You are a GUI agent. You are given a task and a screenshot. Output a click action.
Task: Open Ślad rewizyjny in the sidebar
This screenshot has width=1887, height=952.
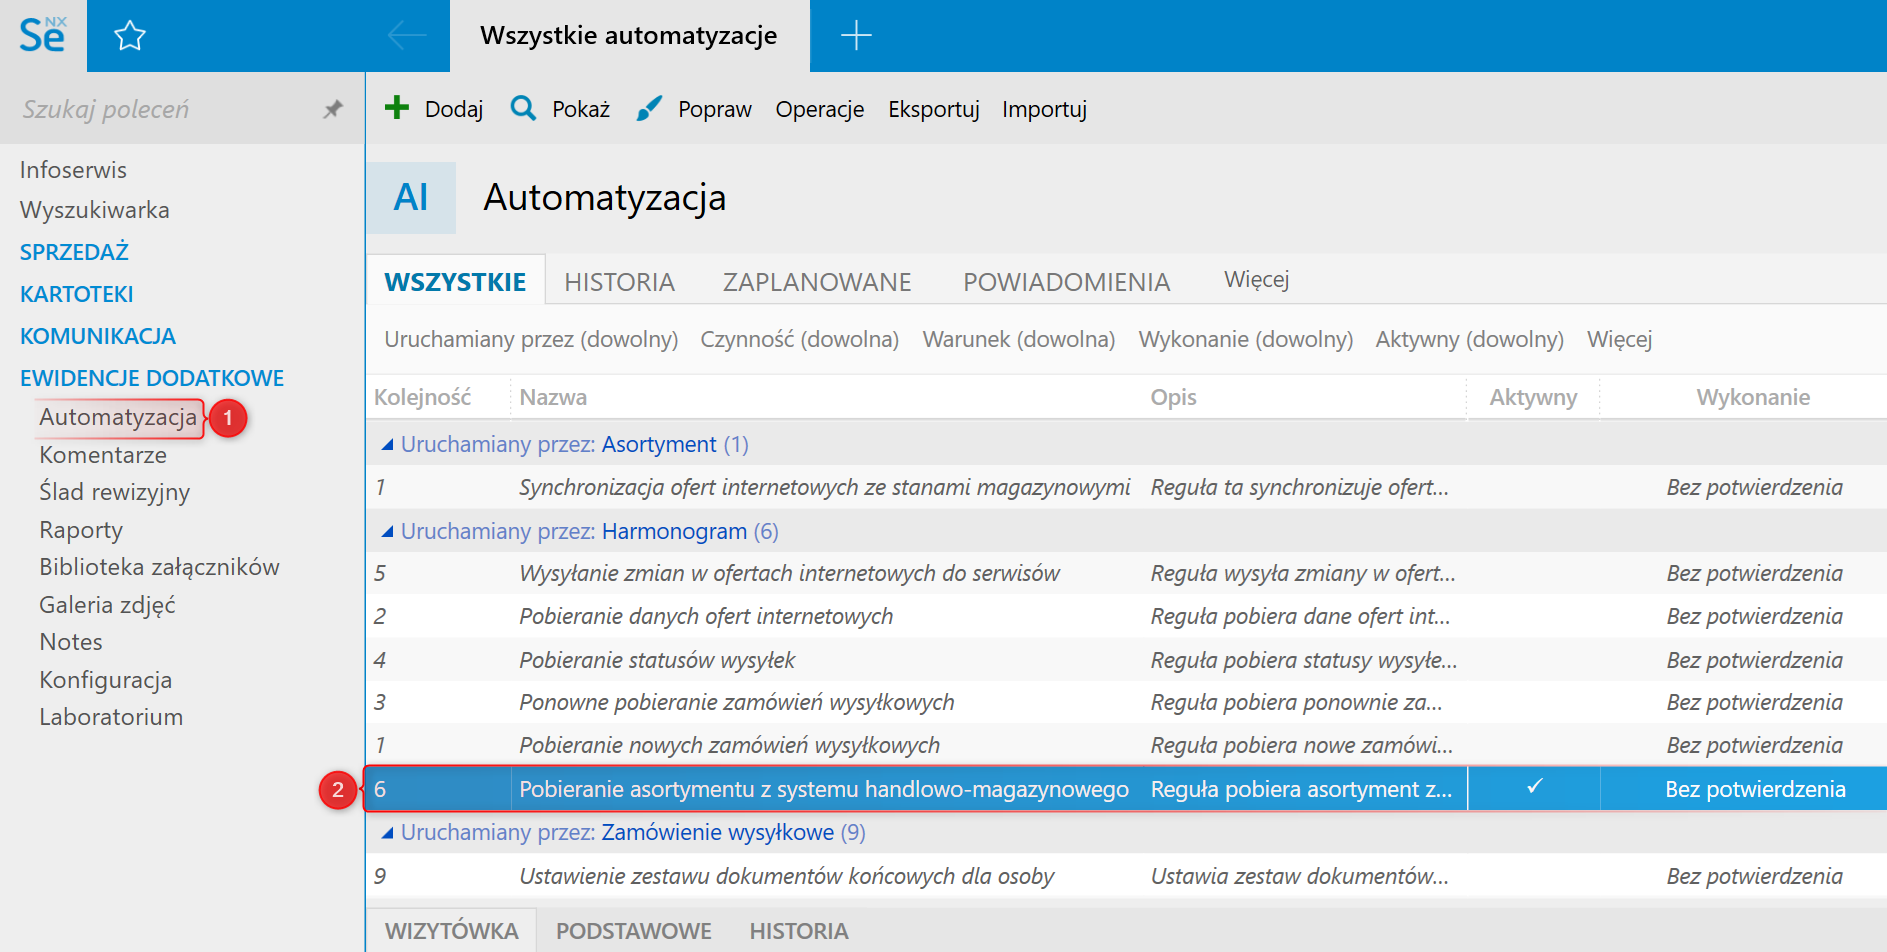point(114,492)
